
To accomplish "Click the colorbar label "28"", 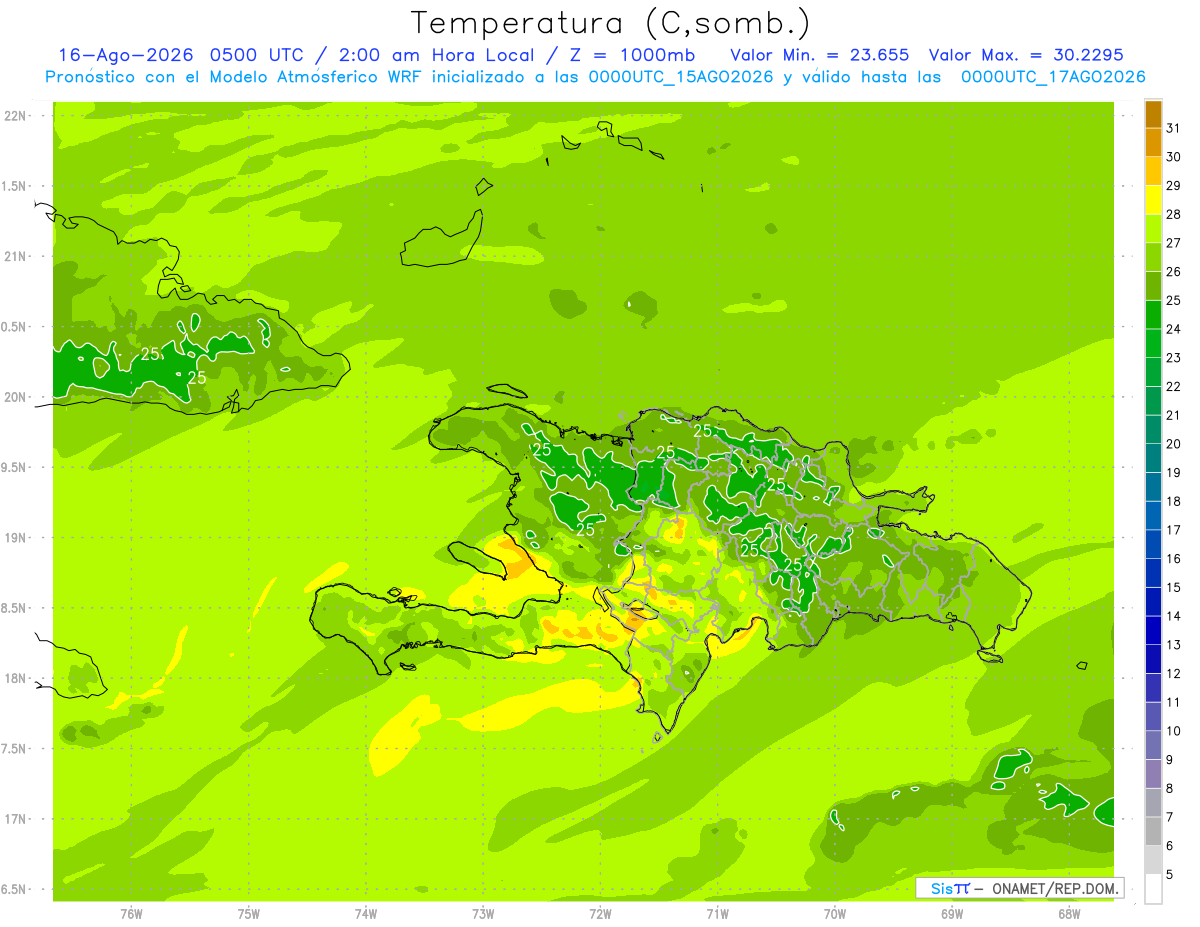I will click(1174, 214).
